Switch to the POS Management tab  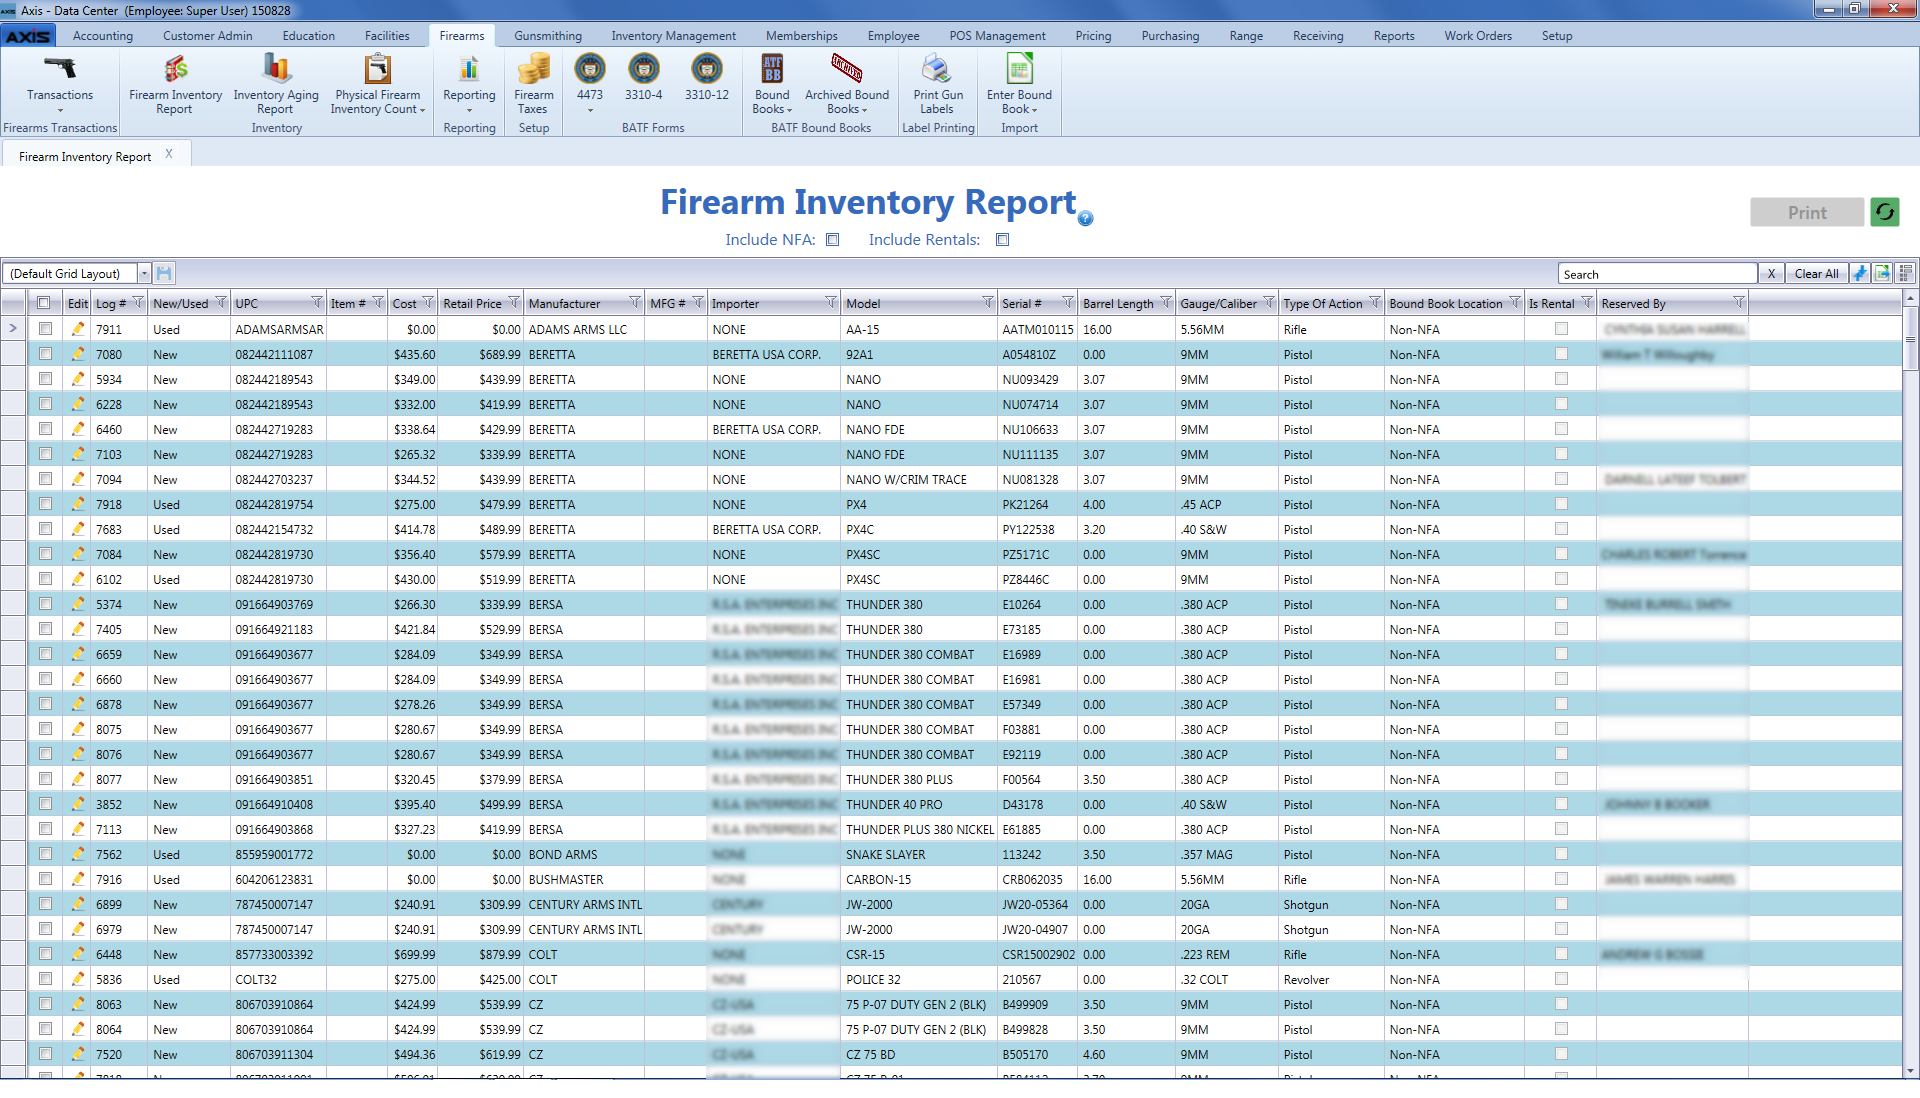pyautogui.click(x=997, y=36)
